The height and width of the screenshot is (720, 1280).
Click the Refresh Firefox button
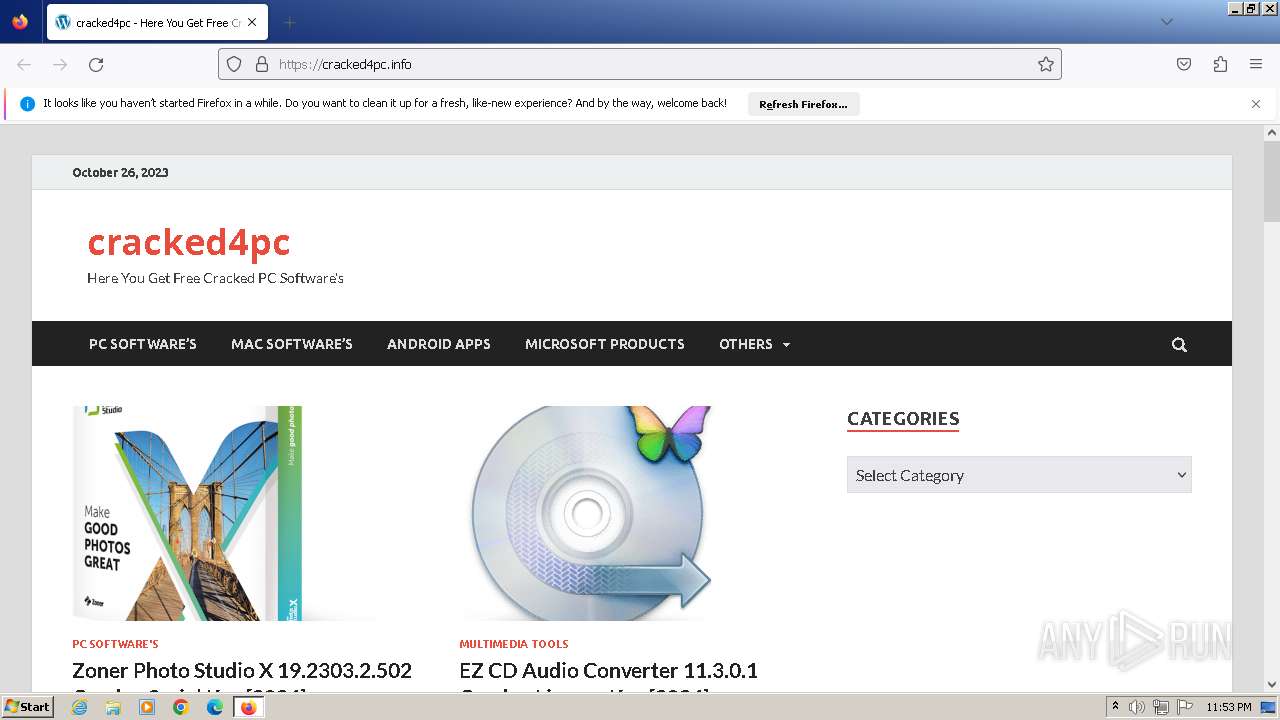tap(803, 104)
